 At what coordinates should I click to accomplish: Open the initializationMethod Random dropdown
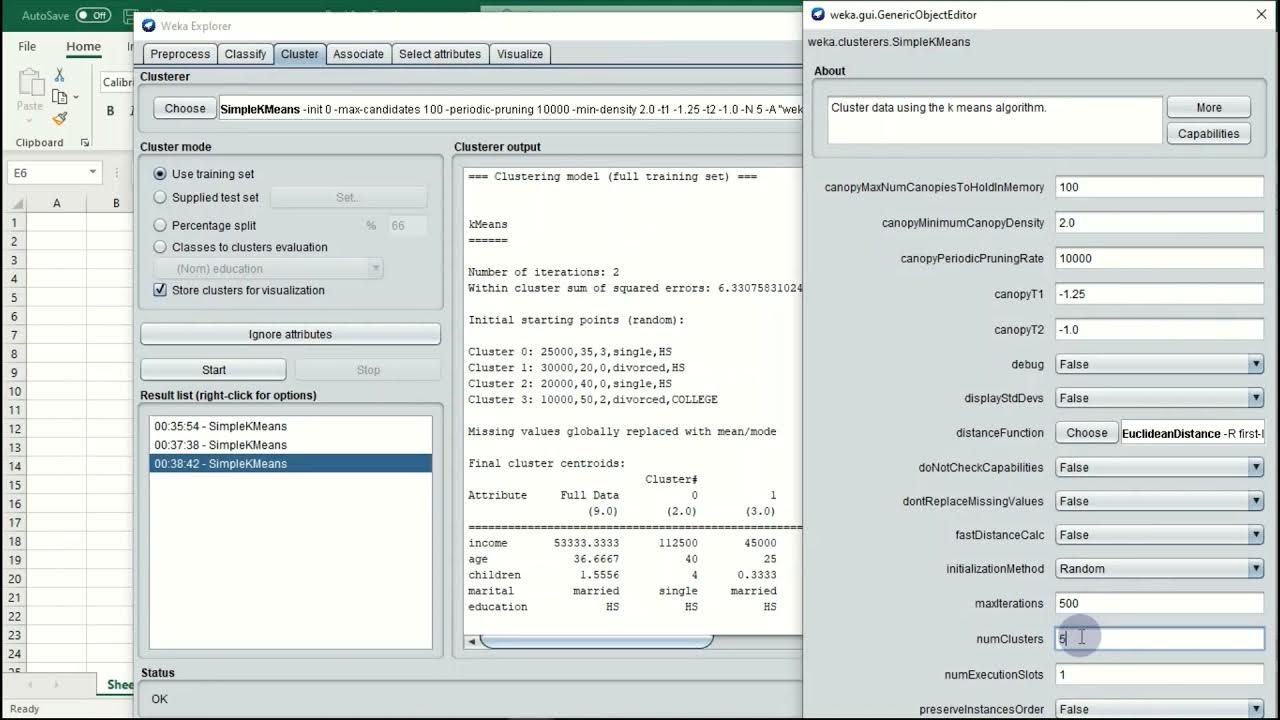1160,569
